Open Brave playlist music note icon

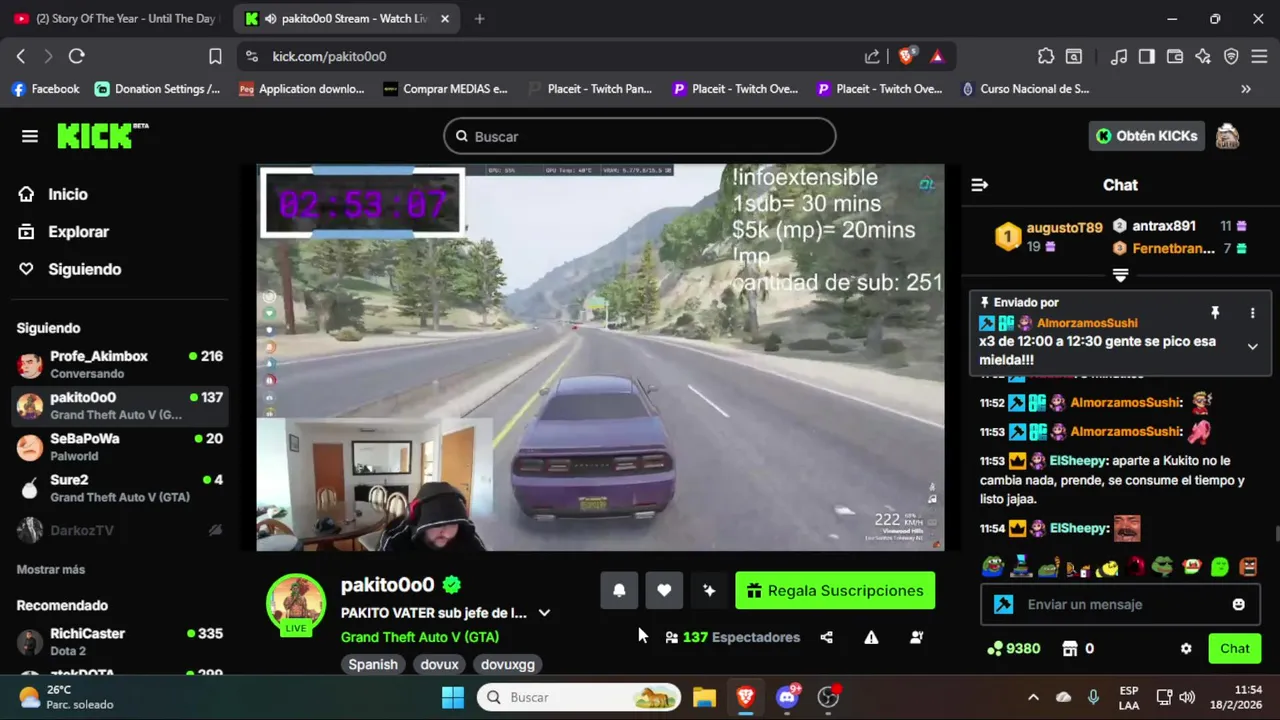coord(1119,56)
